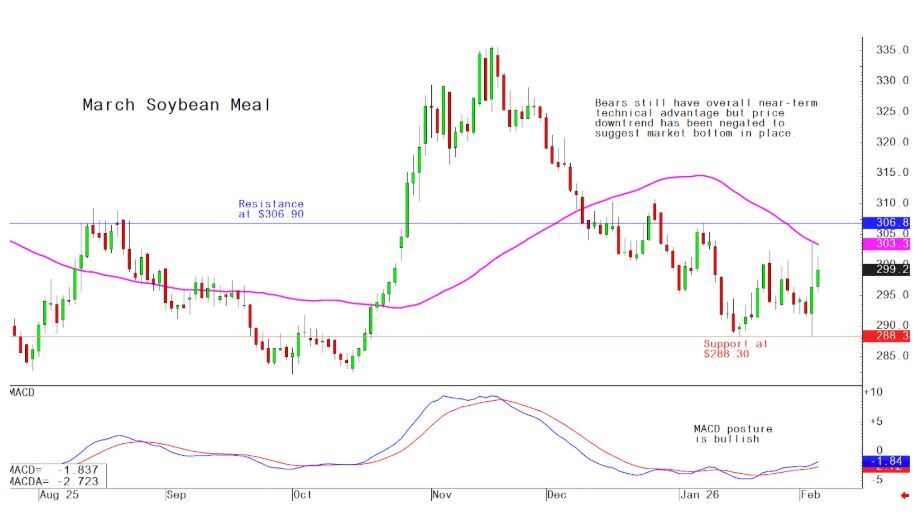Select the red 288.3 support price tag
This screenshot has height=525, width=924.
891,337
